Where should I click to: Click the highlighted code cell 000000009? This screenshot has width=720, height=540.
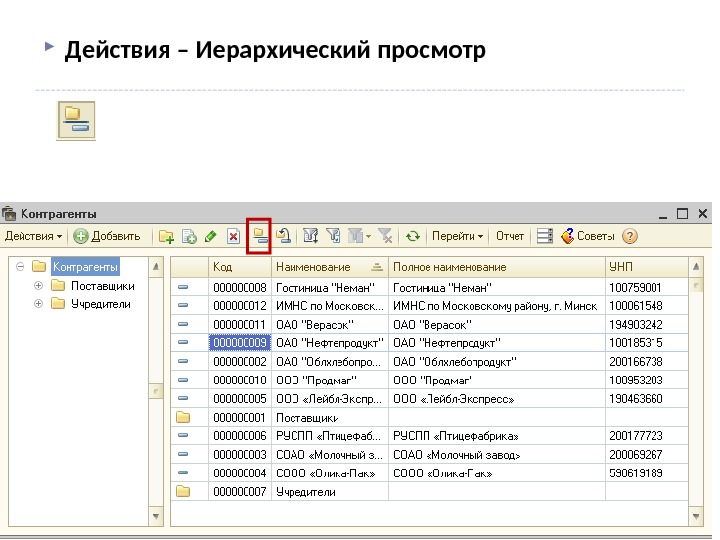tap(240, 343)
